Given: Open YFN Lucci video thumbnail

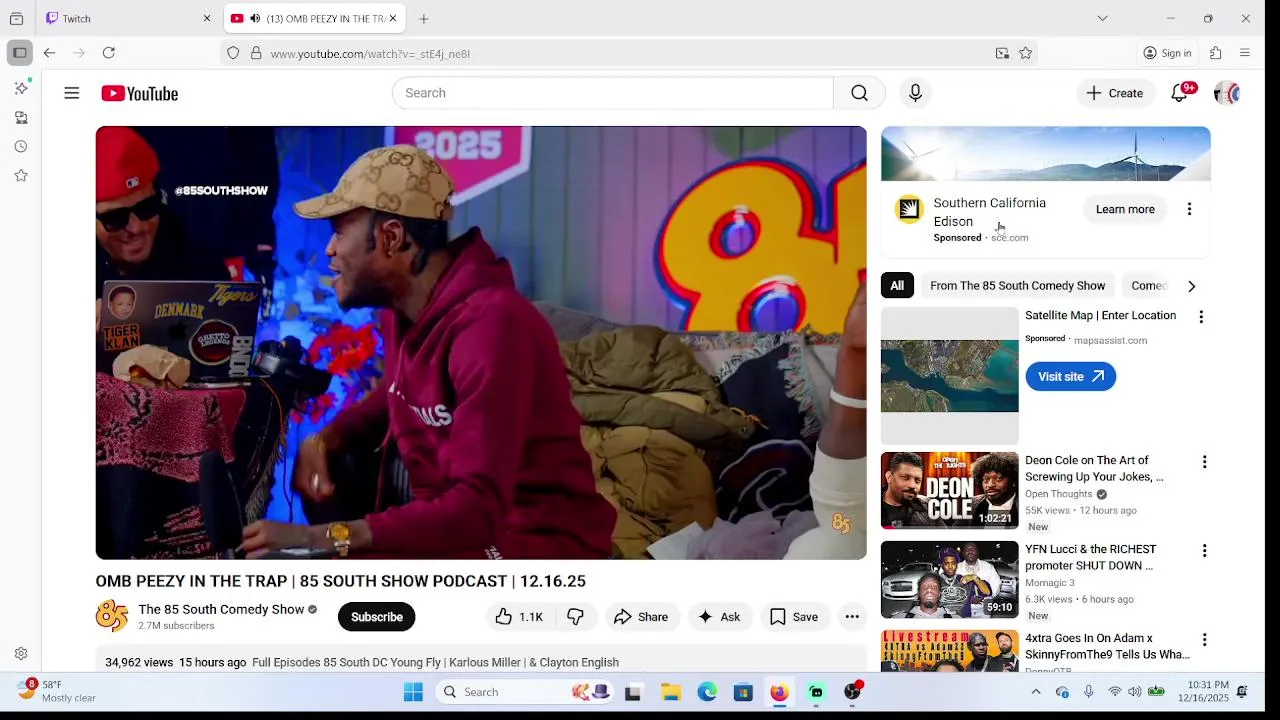Looking at the screenshot, I should (949, 579).
